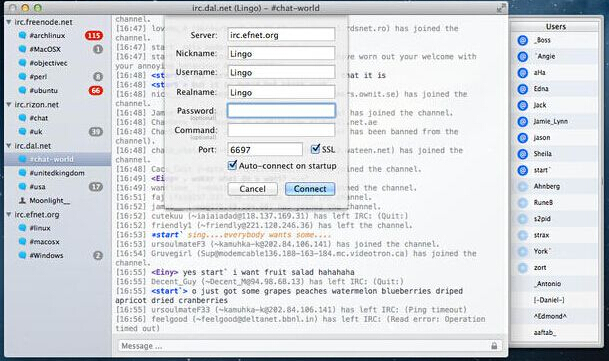Viewport: 609px width, 361px height.
Task: Collapse the irc.freenode.net server group
Action: pos(9,22)
